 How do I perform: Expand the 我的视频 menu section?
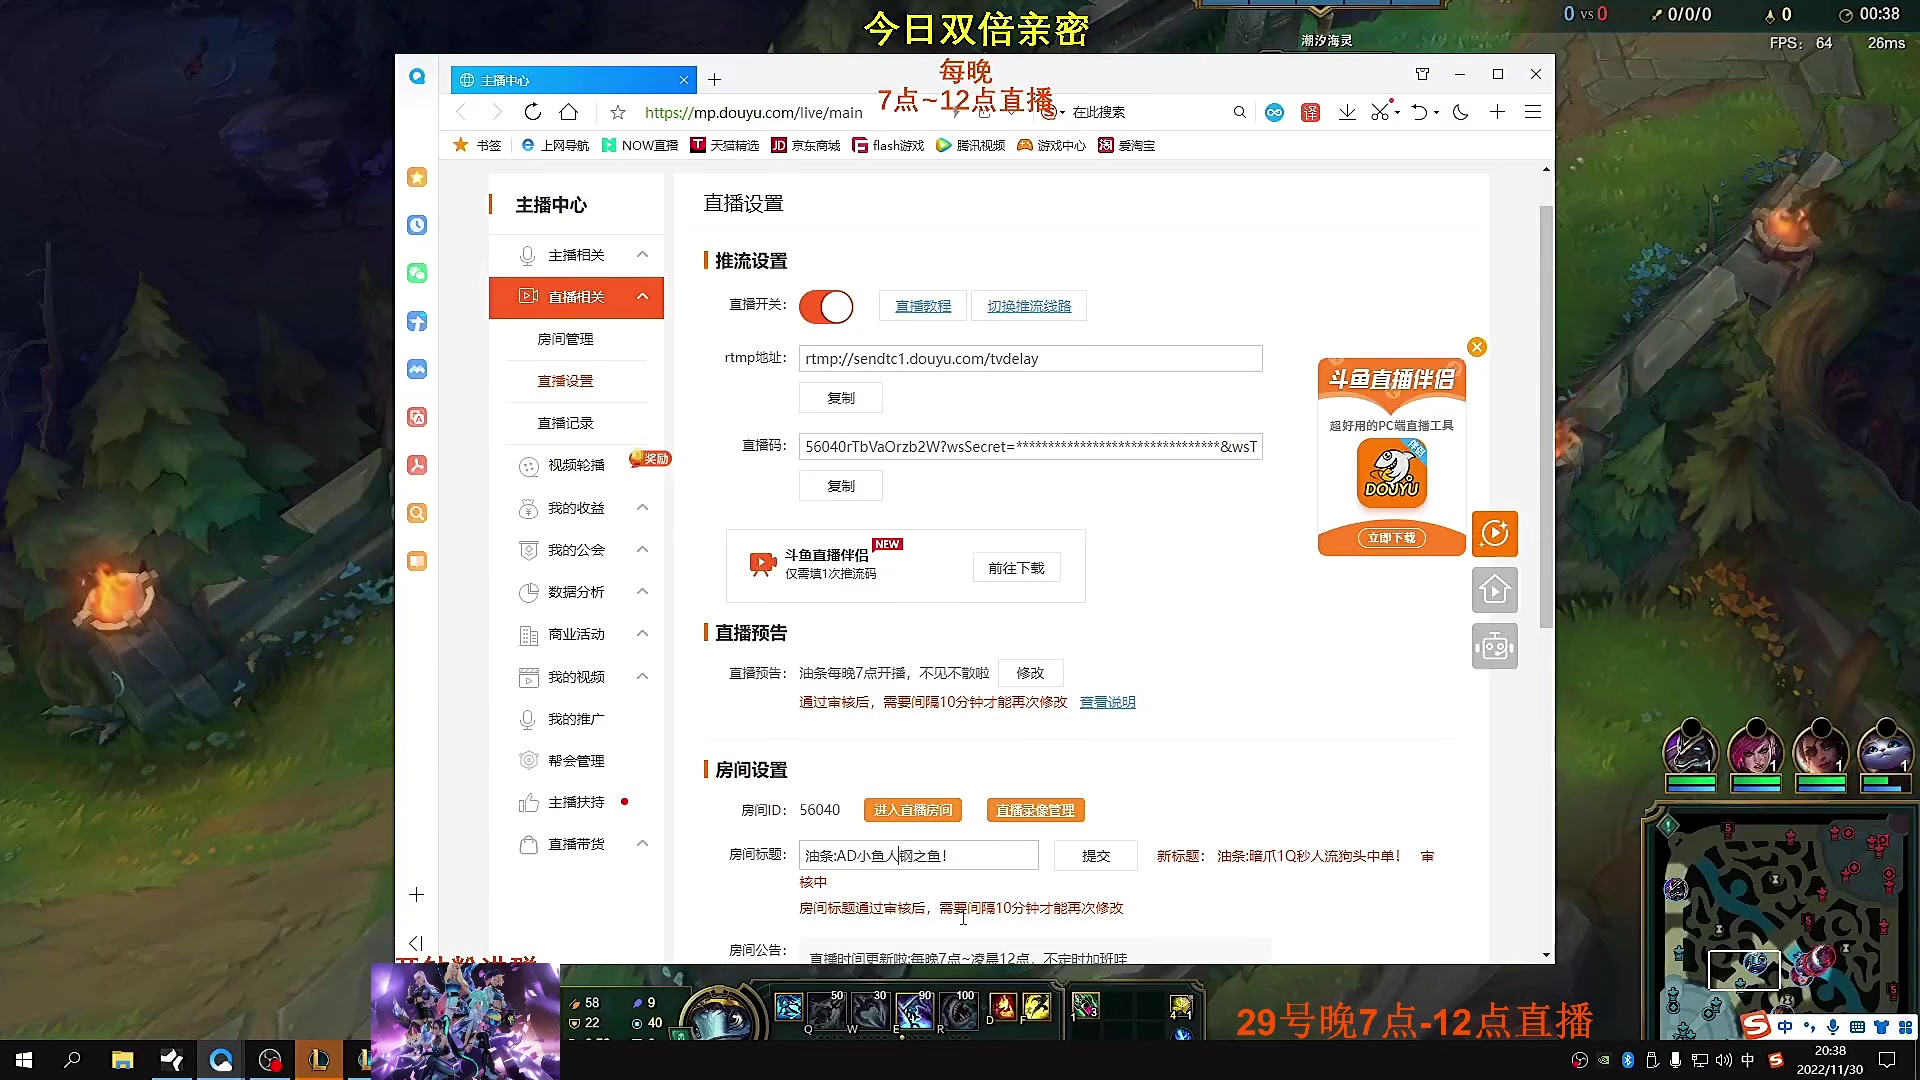pos(642,677)
